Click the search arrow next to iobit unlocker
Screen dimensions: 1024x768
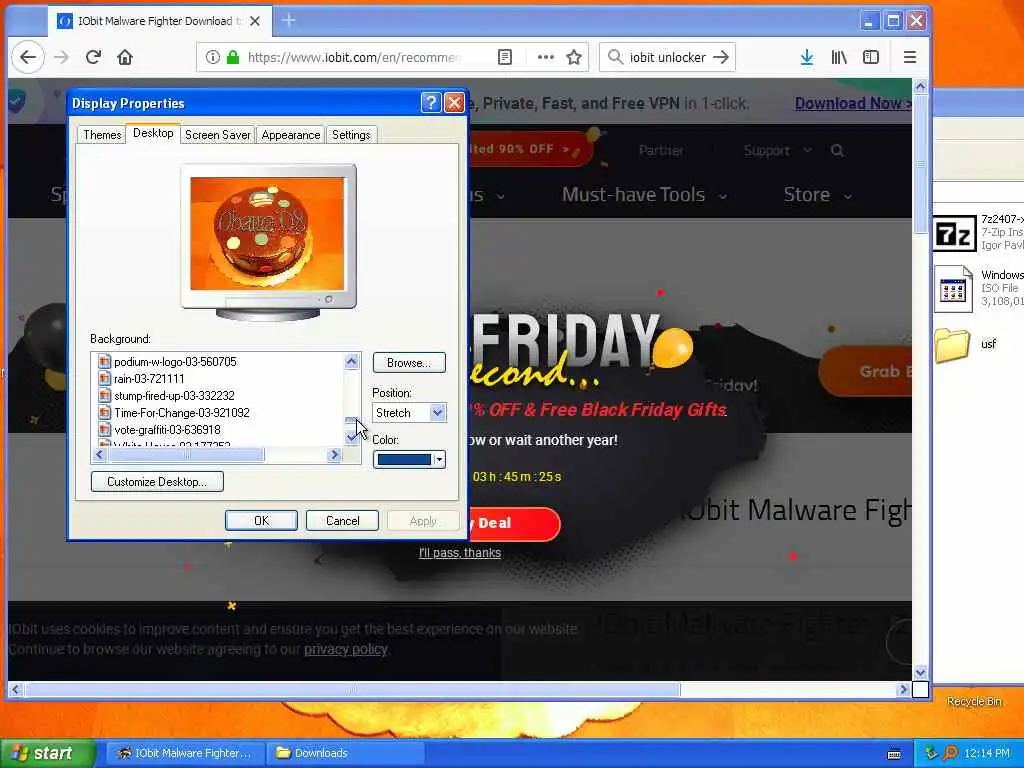(x=721, y=57)
